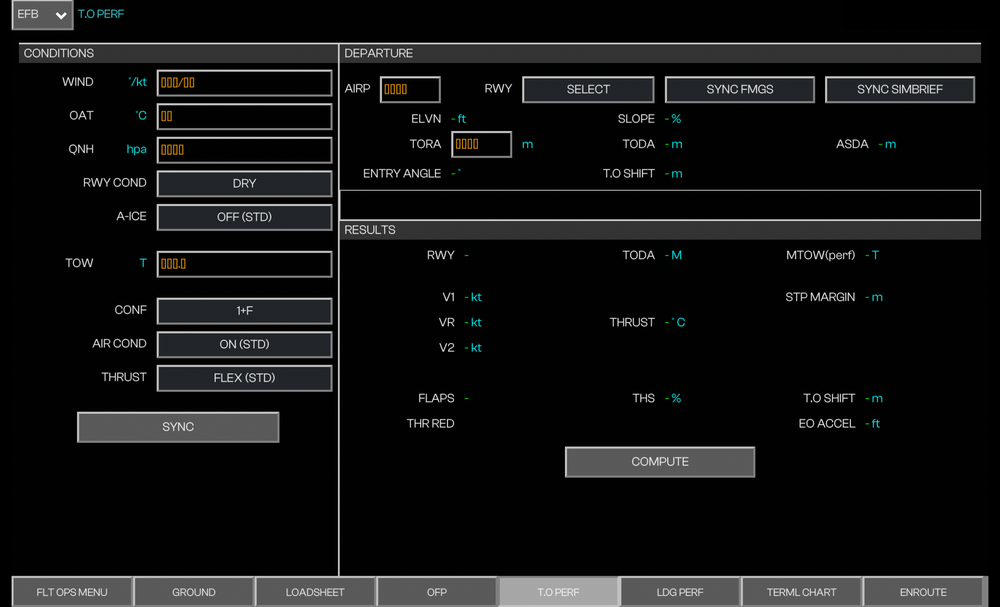Viewport: 1000px width, 607px height.
Task: Click the TOW weight input field
Action: coord(244,264)
